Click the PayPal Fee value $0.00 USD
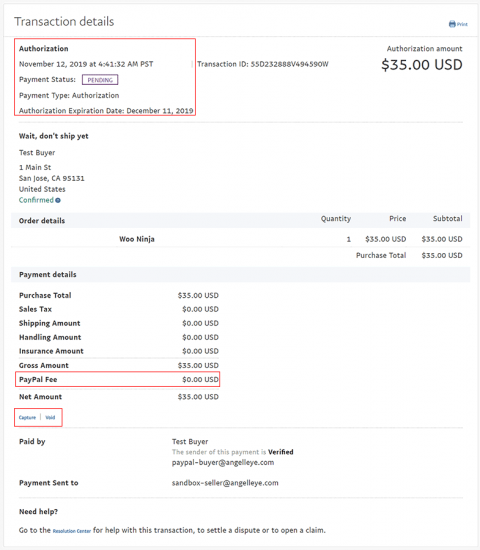480x550 pixels. click(200, 380)
